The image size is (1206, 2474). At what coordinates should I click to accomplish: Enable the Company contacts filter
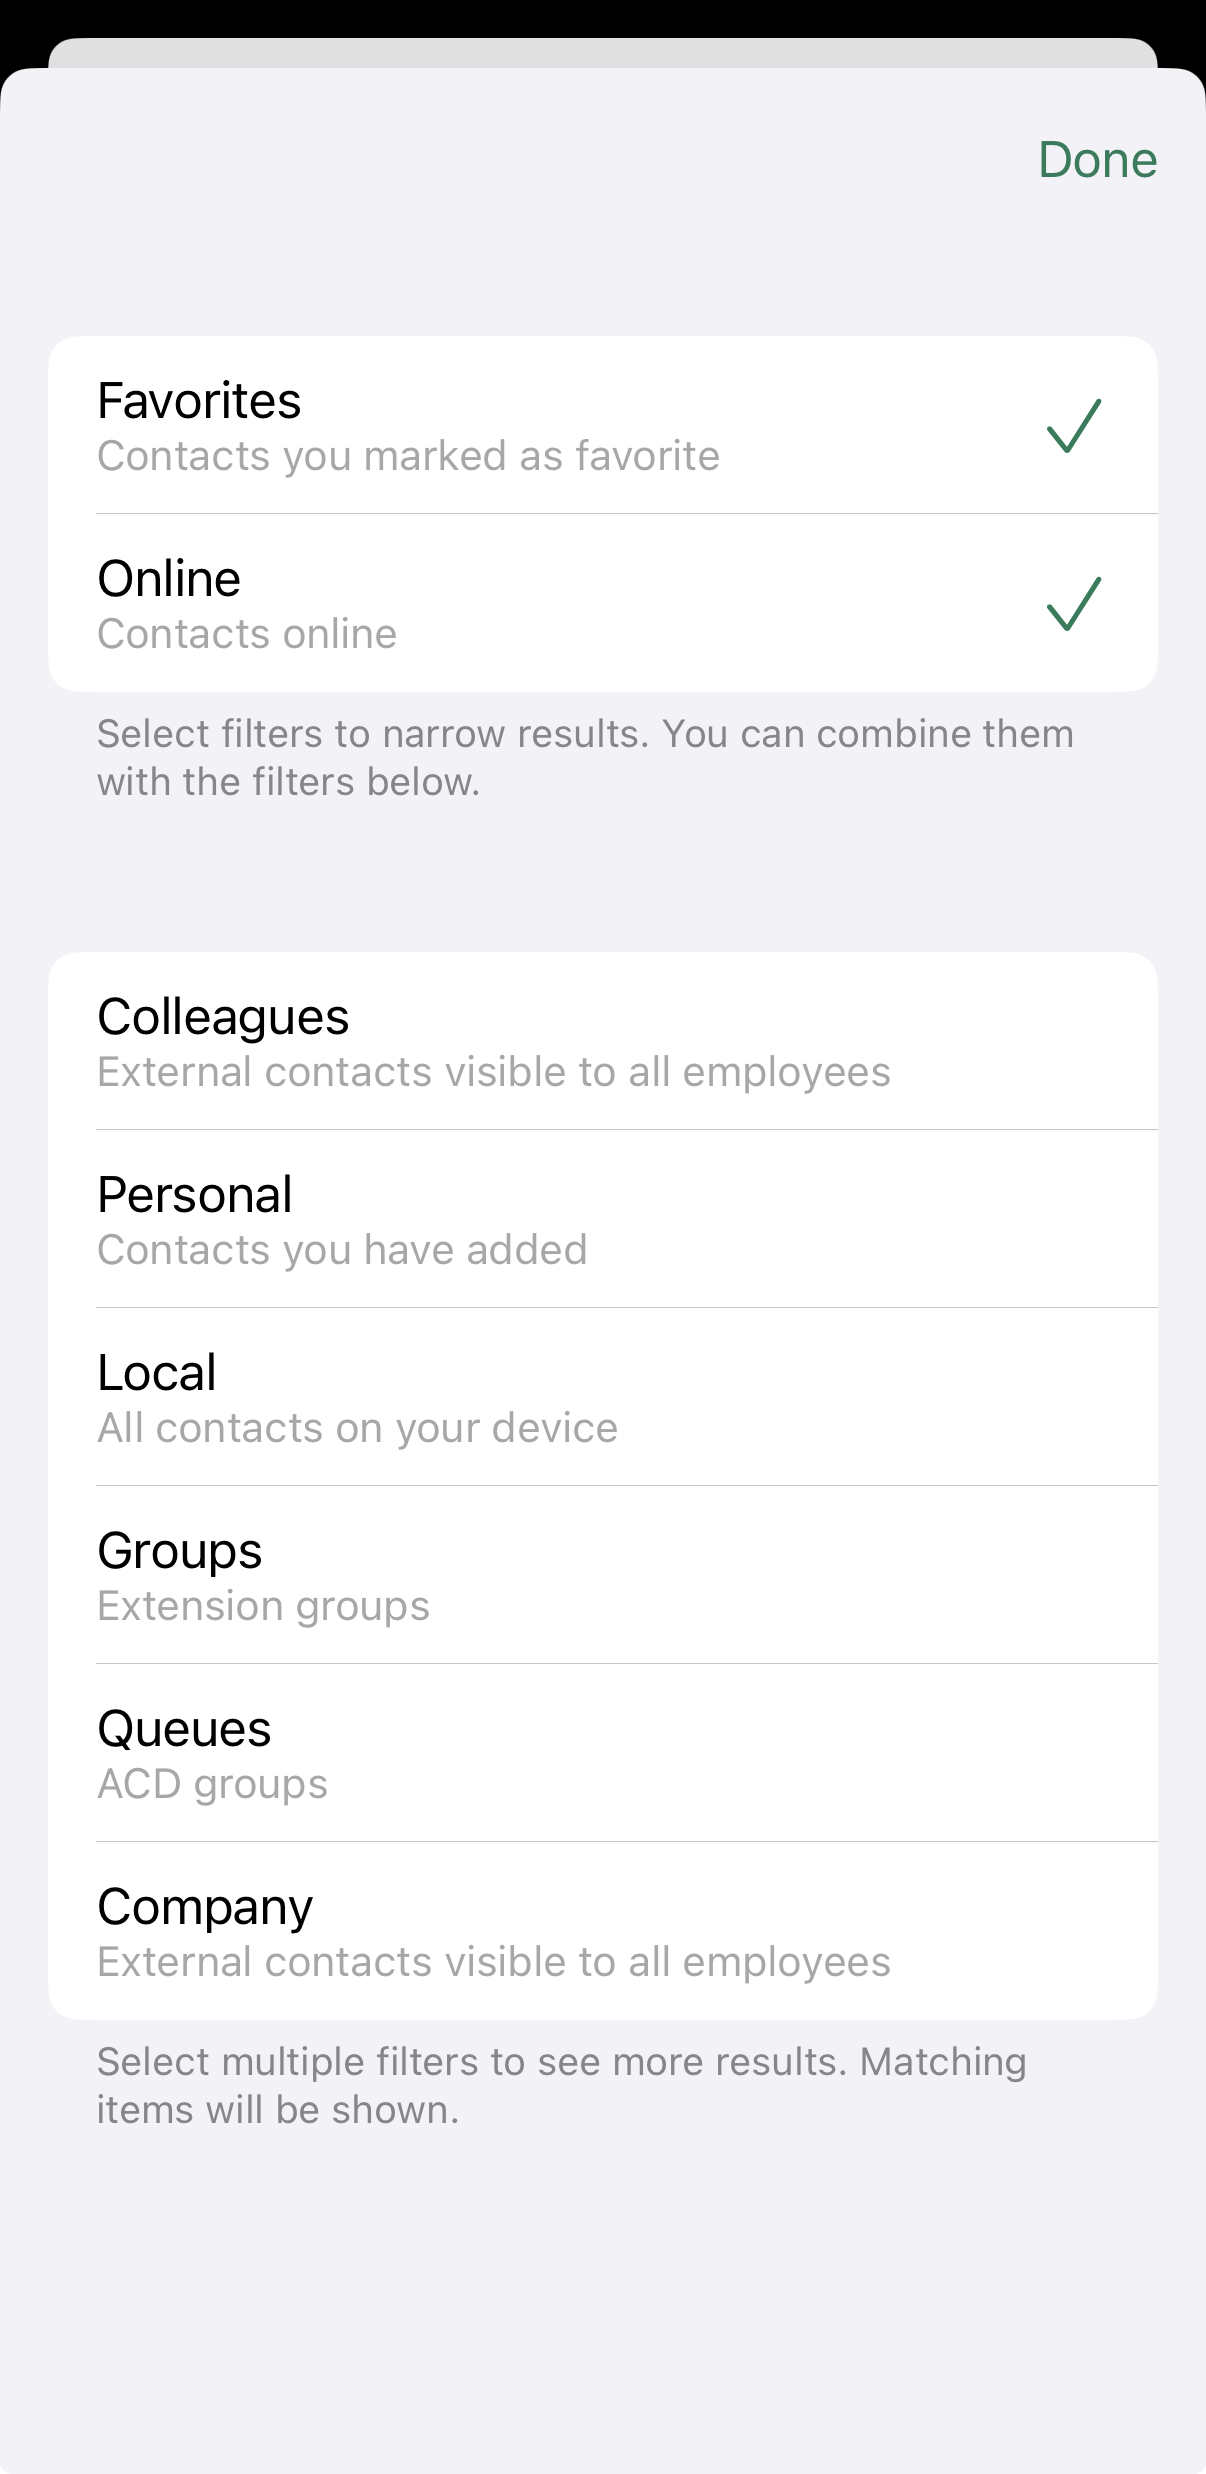click(602, 1931)
